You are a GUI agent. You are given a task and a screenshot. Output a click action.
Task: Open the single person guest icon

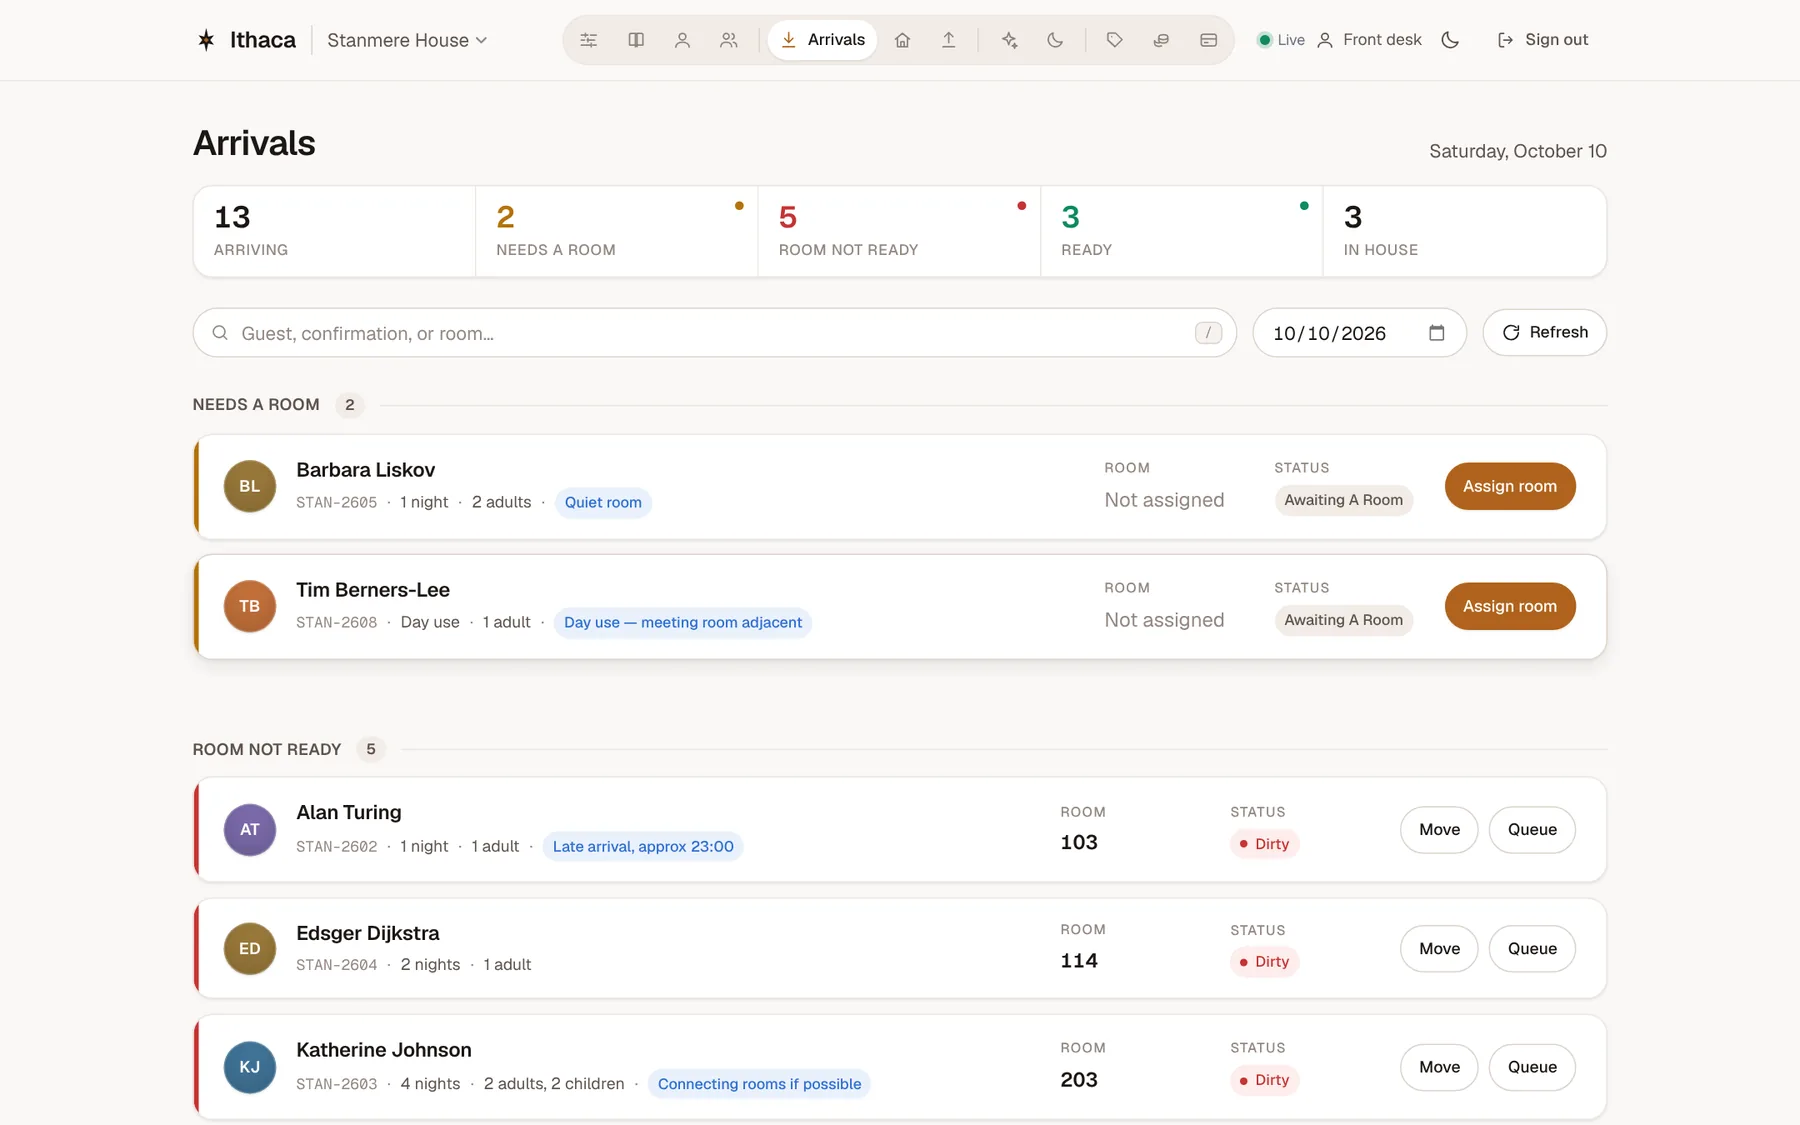pos(682,40)
